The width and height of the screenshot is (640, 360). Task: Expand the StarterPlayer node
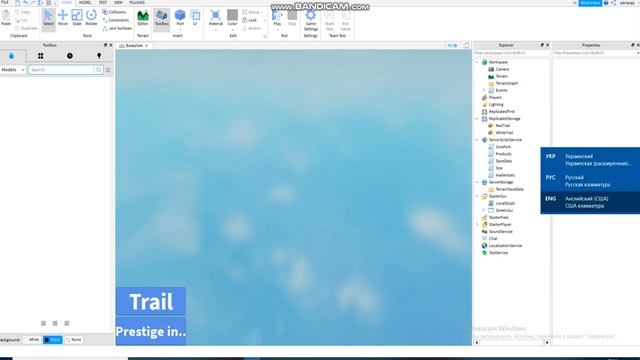tap(477, 224)
